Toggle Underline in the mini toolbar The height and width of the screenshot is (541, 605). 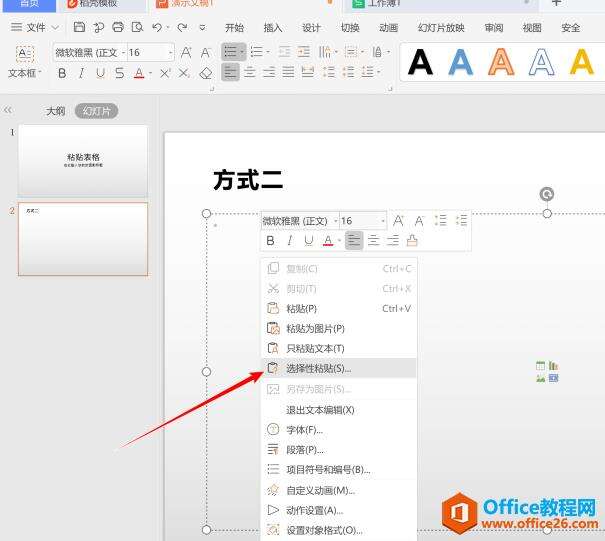point(309,241)
